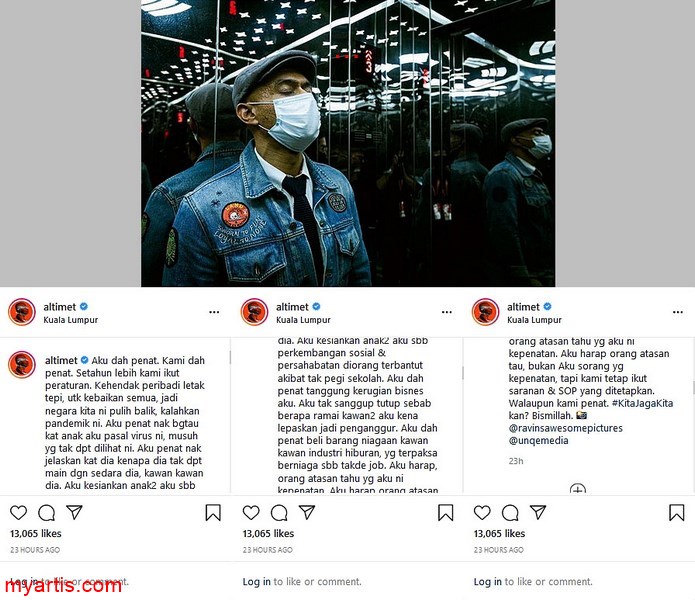This screenshot has width=695, height=600.
Task: Open comments in the left panel
Action: coord(47,513)
